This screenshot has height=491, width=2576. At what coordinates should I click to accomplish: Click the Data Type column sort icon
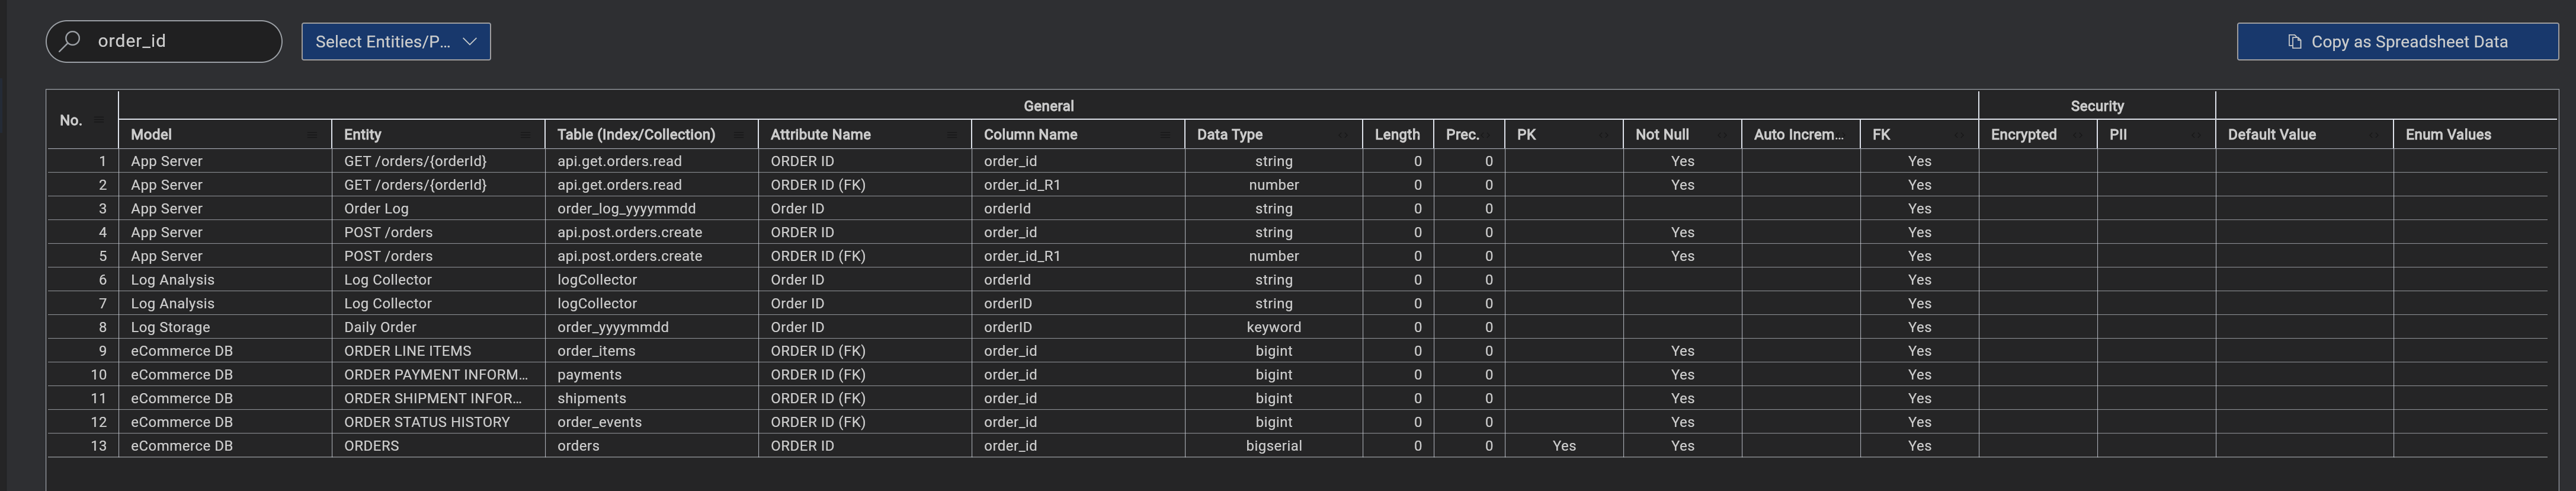tap(1343, 135)
